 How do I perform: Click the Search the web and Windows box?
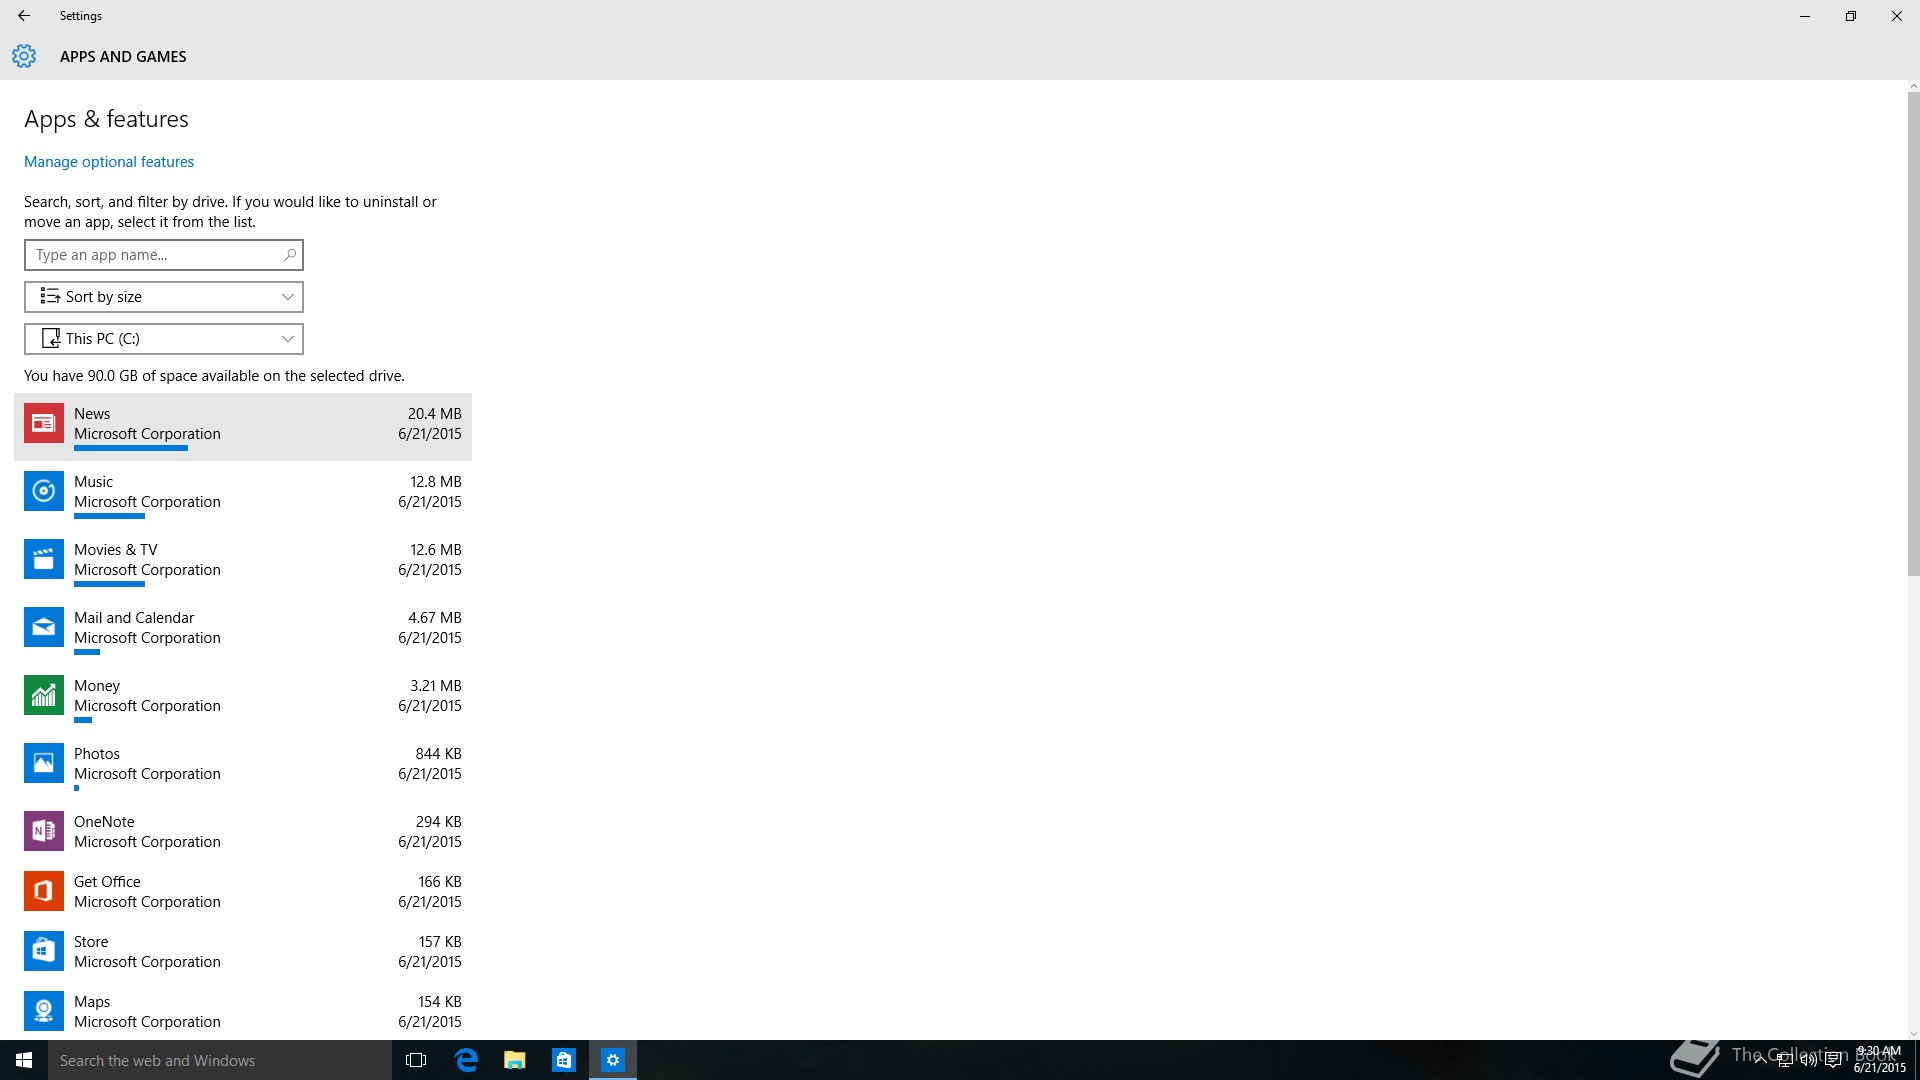(x=220, y=1060)
